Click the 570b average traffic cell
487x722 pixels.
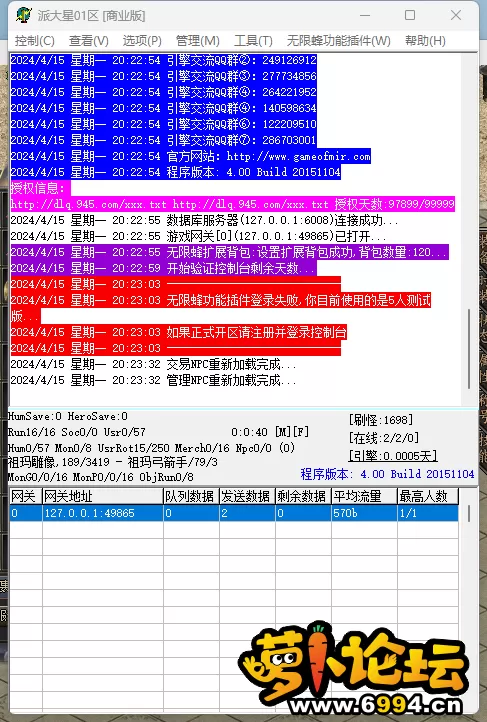pos(364,513)
